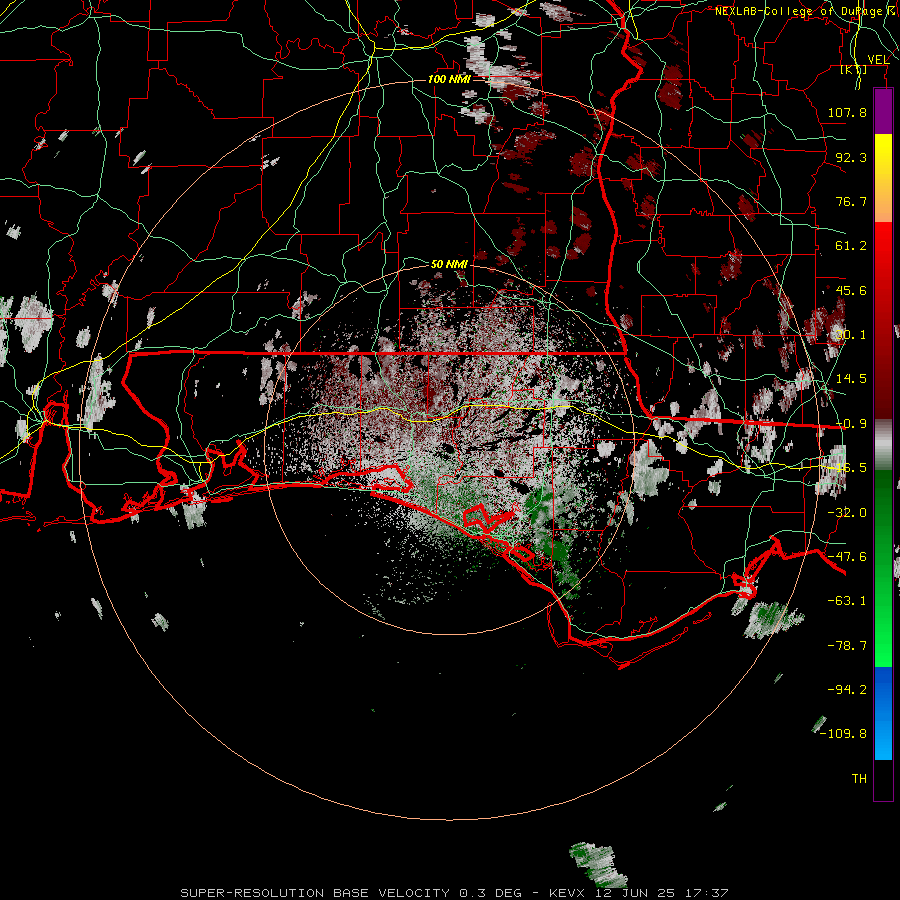The height and width of the screenshot is (900, 900).
Task: Click the -47.6 velocity scale value
Action: click(x=847, y=557)
